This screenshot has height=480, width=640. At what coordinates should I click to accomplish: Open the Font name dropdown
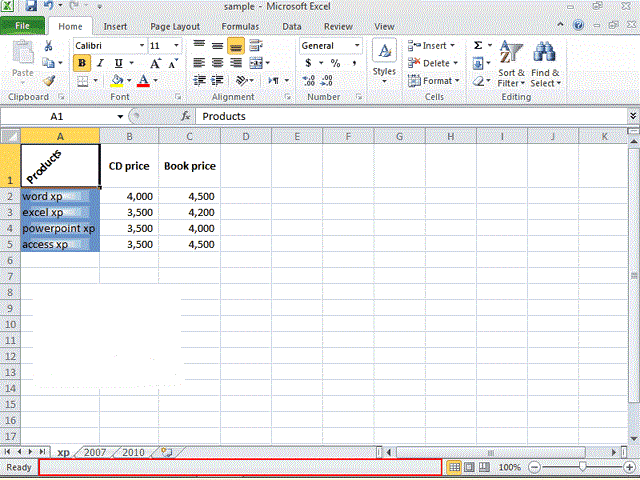(142, 45)
